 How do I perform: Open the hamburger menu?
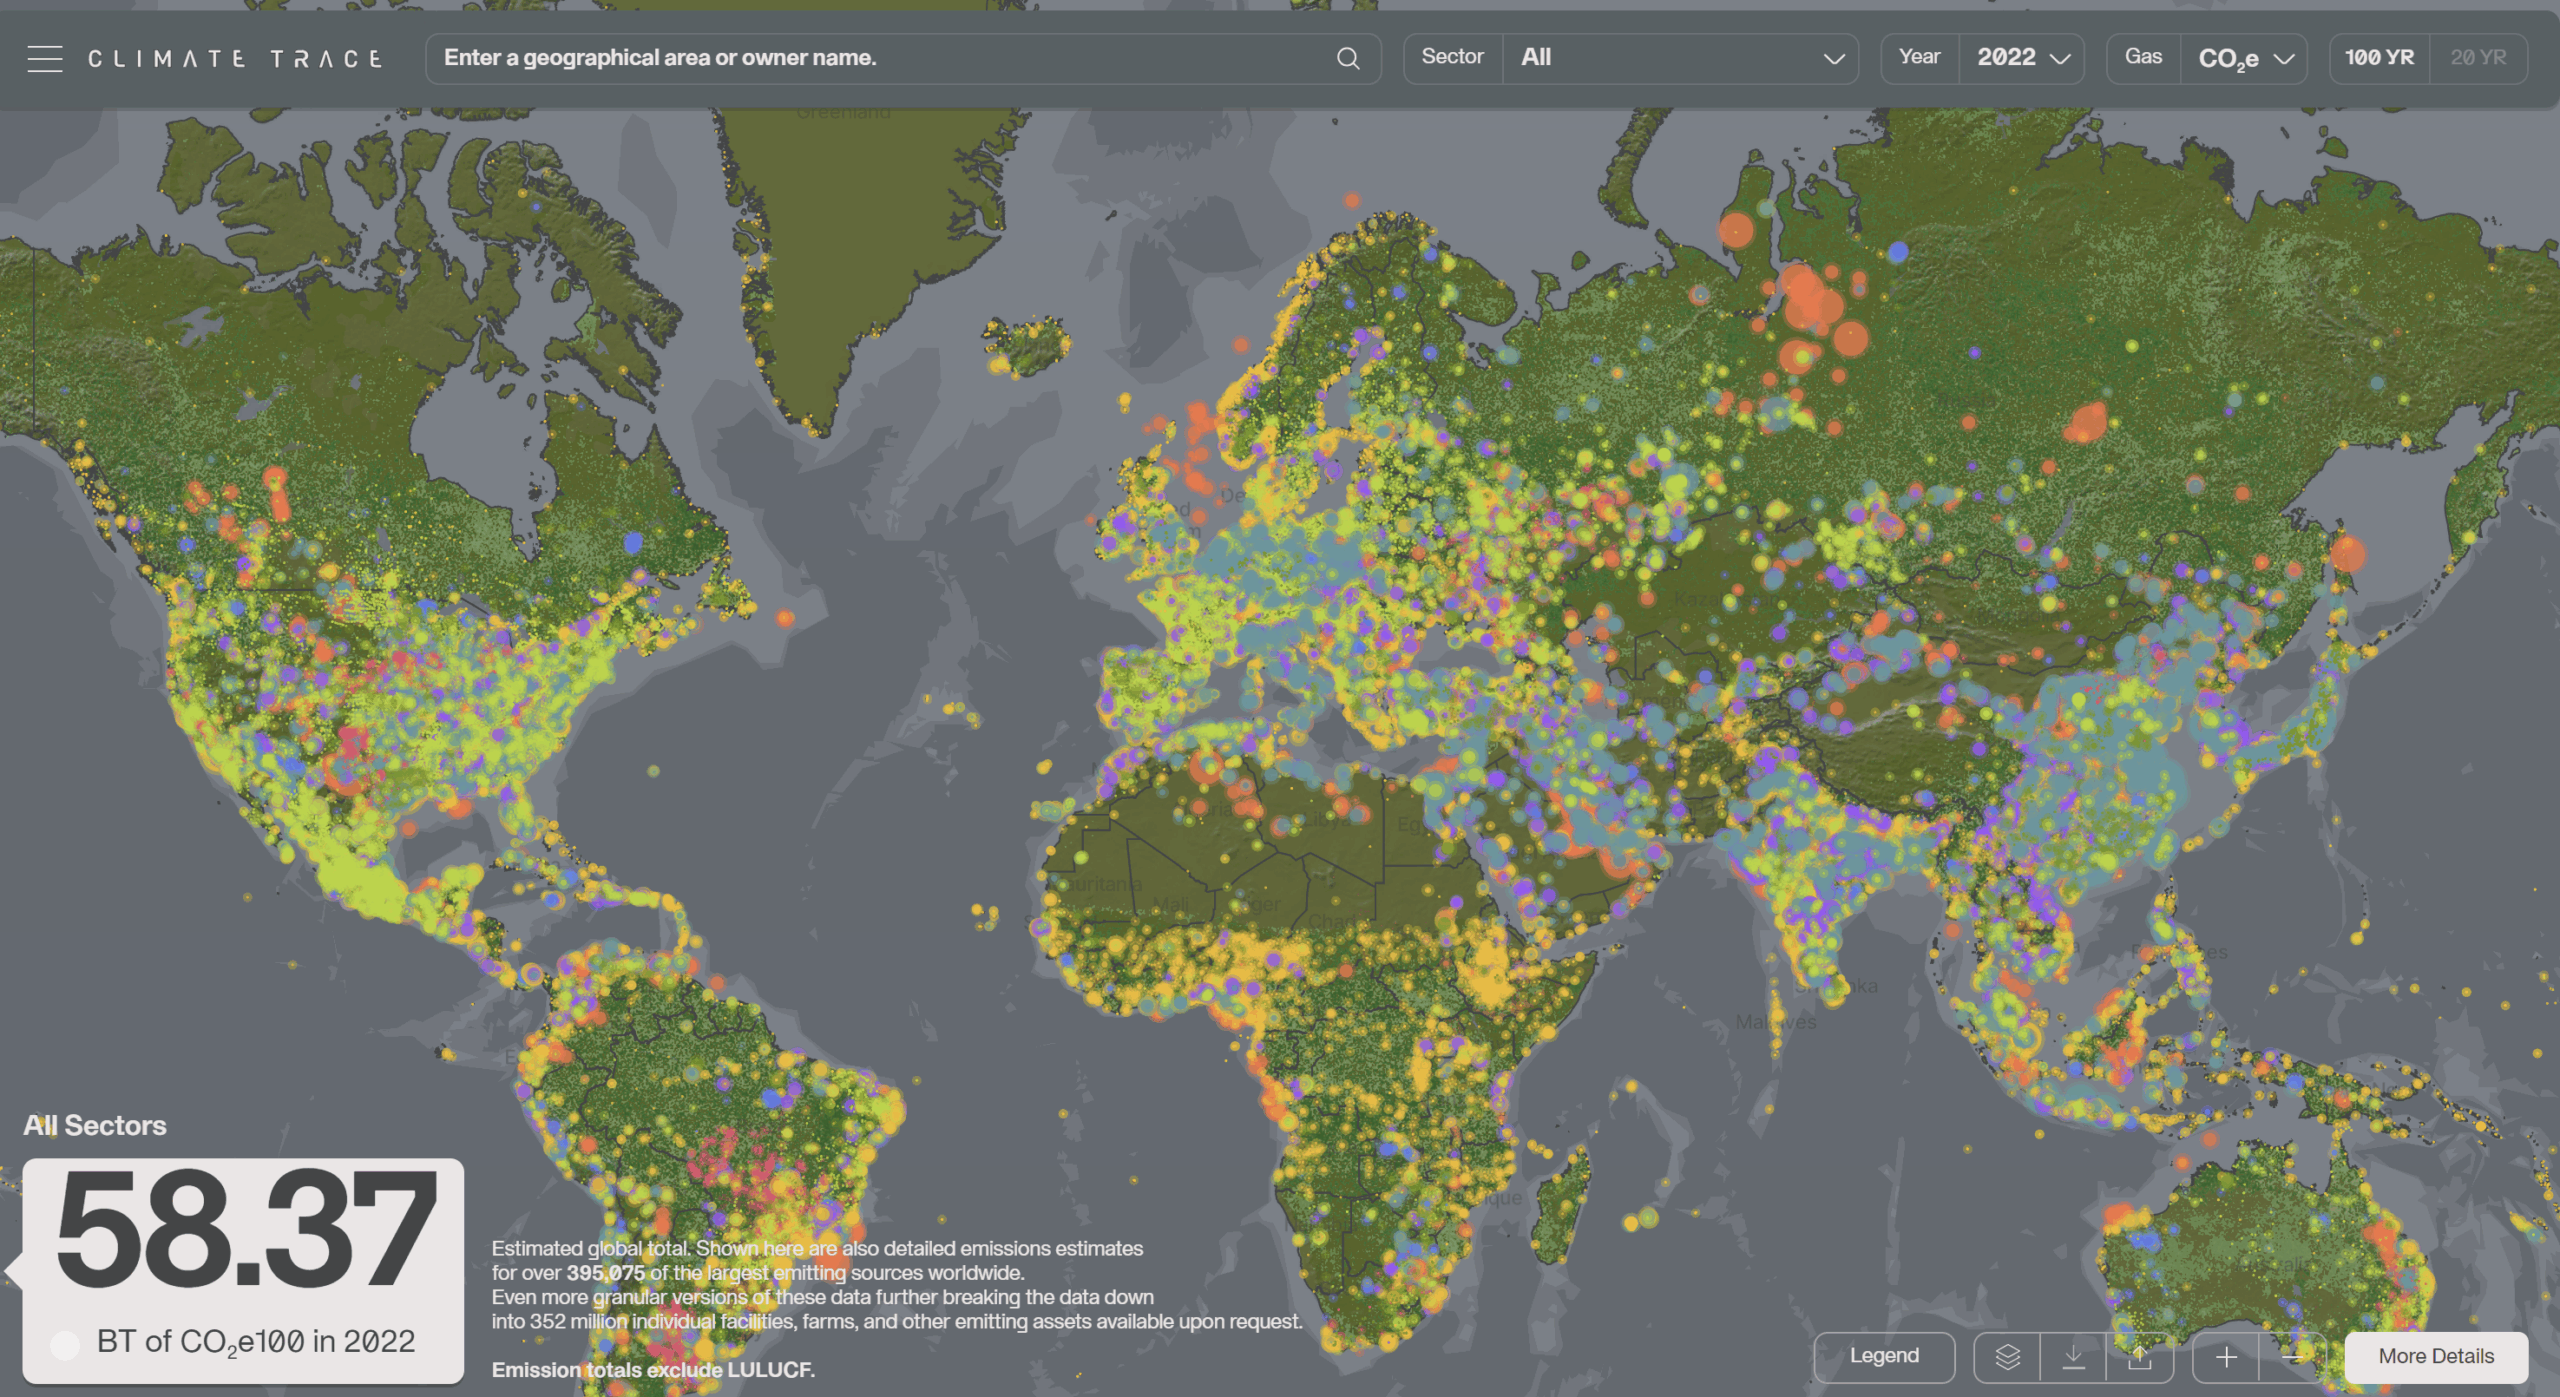[x=45, y=59]
